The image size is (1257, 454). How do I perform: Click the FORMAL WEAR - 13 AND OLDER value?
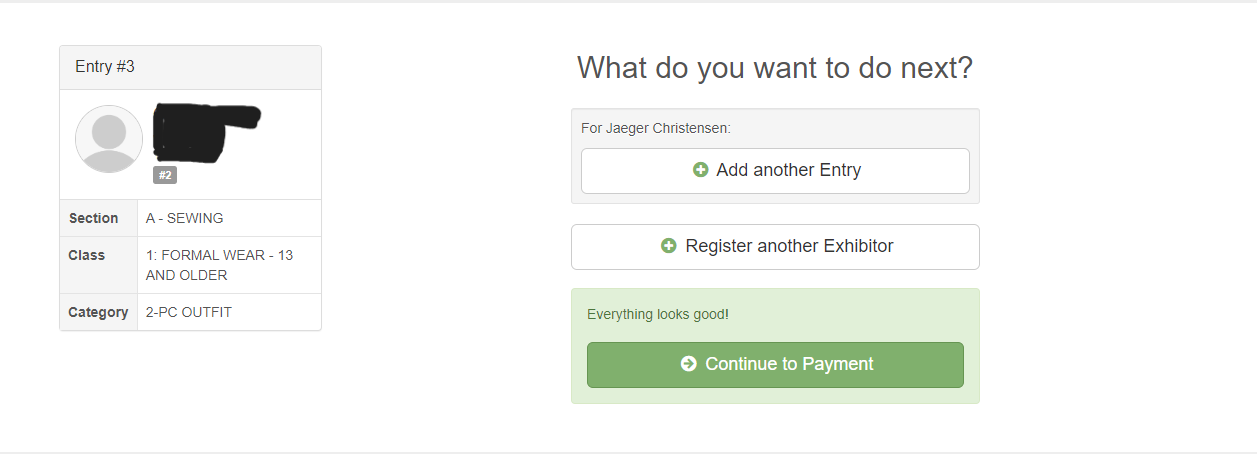pyautogui.click(x=220, y=265)
